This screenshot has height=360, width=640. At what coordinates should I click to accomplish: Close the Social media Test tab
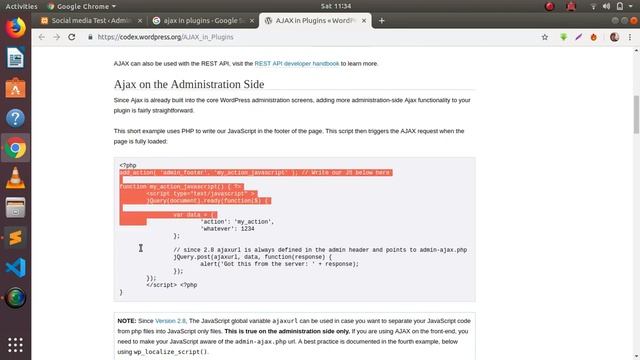coord(140,20)
